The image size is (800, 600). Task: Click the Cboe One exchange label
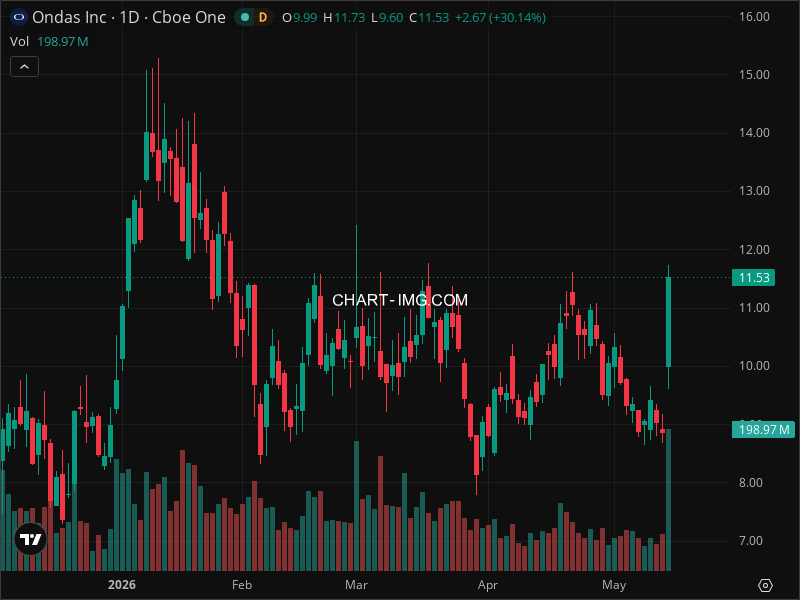[x=189, y=17]
